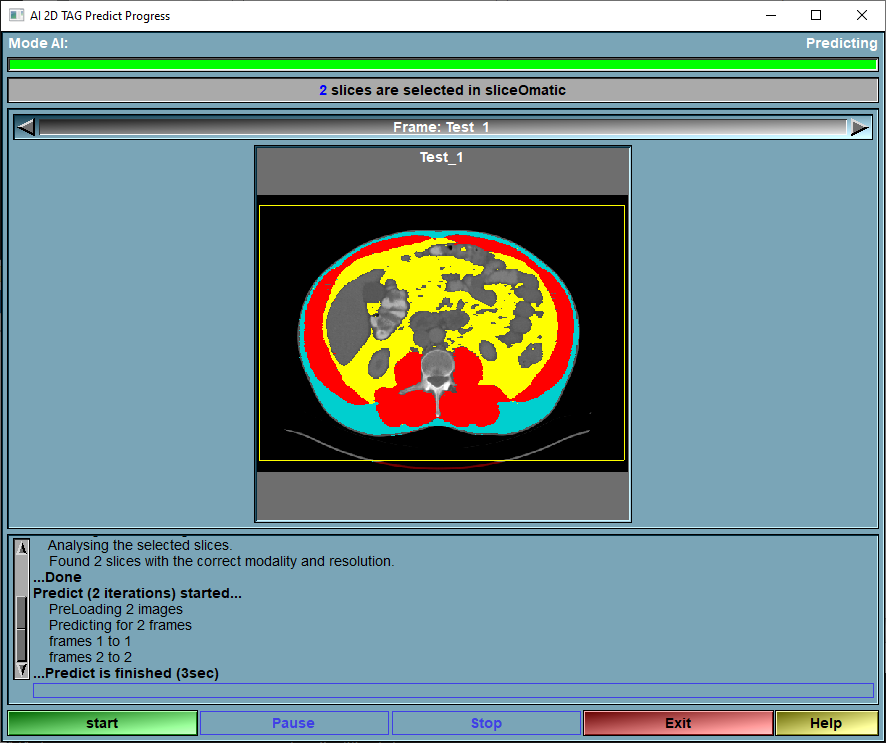Click the 'Analysing the selected slices.' log line
The height and width of the screenshot is (743, 886).
tap(140, 545)
